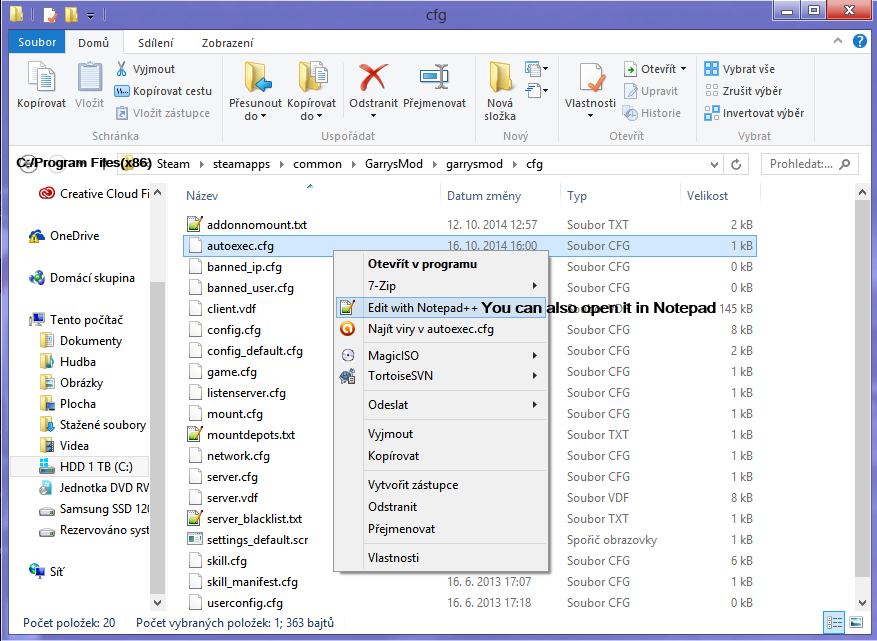The image size is (877, 641).
Task: Open the Přesunout do folder button
Action: 256,91
